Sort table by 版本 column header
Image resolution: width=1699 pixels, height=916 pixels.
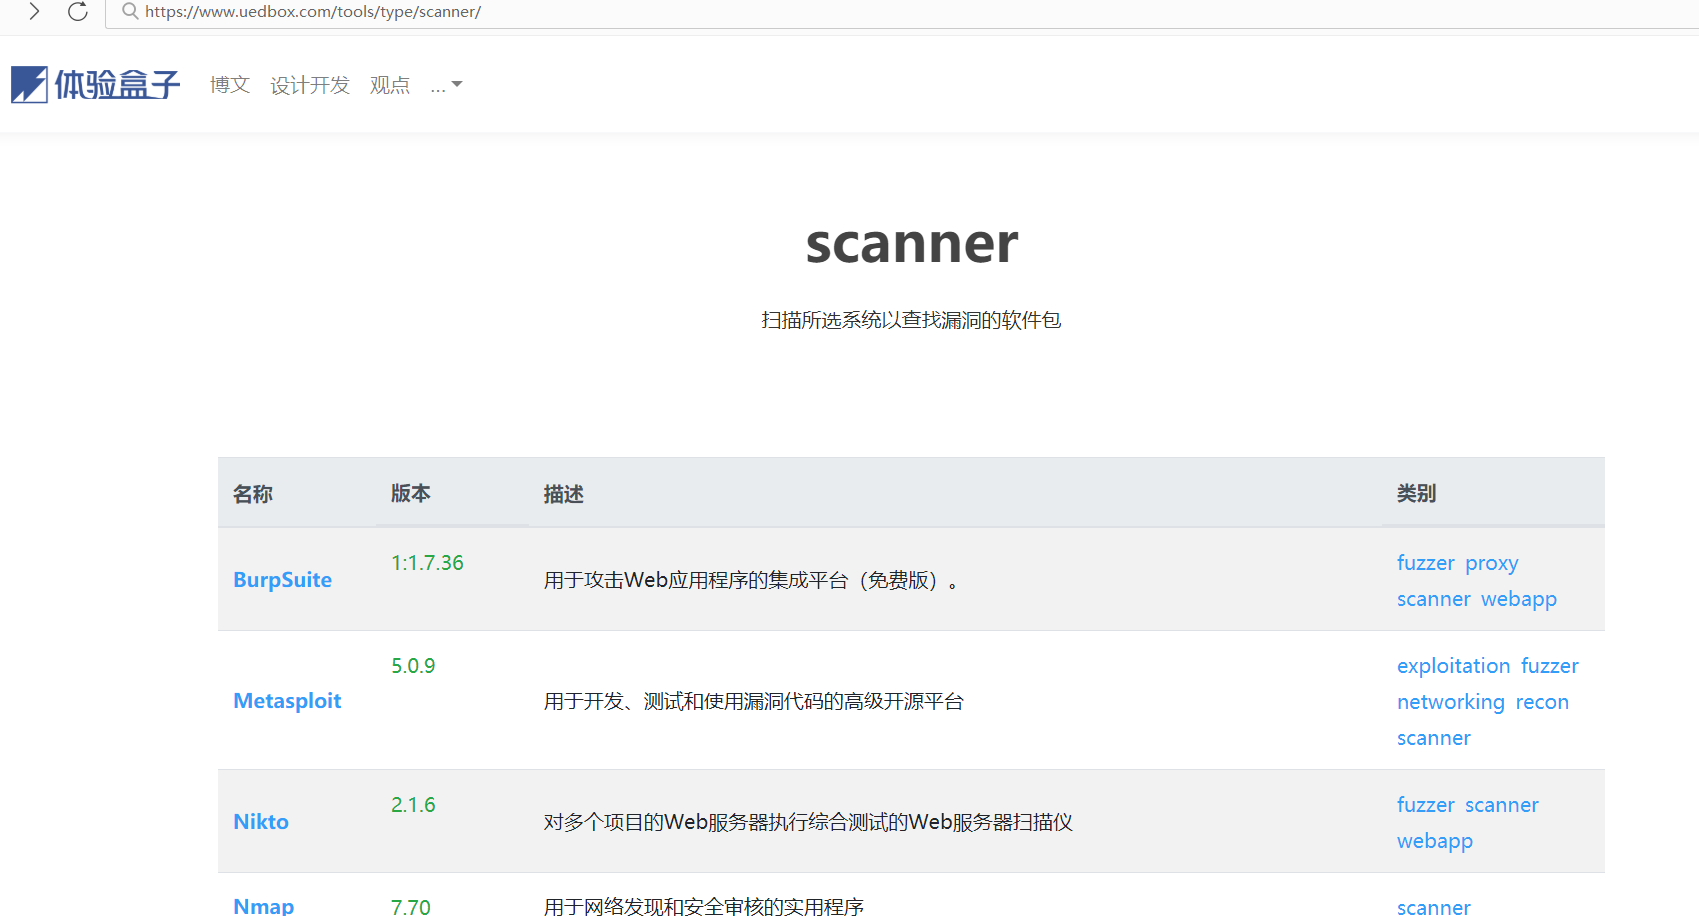tap(411, 493)
